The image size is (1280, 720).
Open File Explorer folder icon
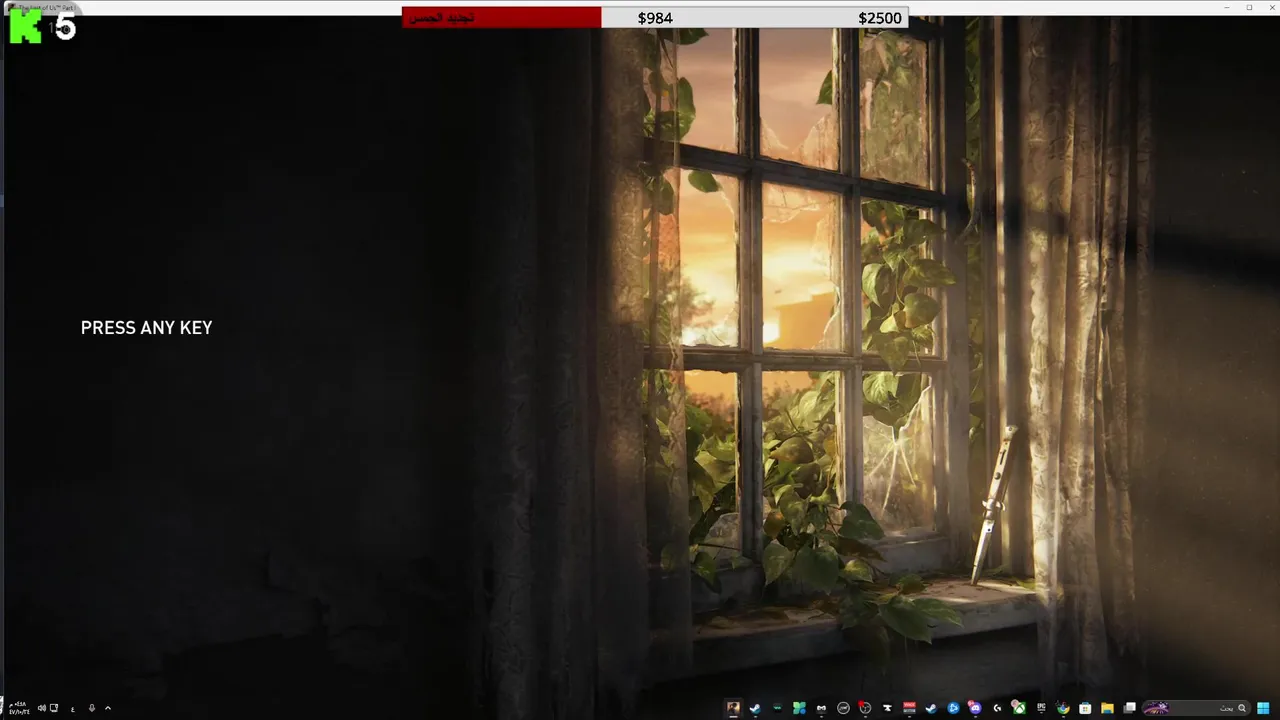pos(1107,708)
